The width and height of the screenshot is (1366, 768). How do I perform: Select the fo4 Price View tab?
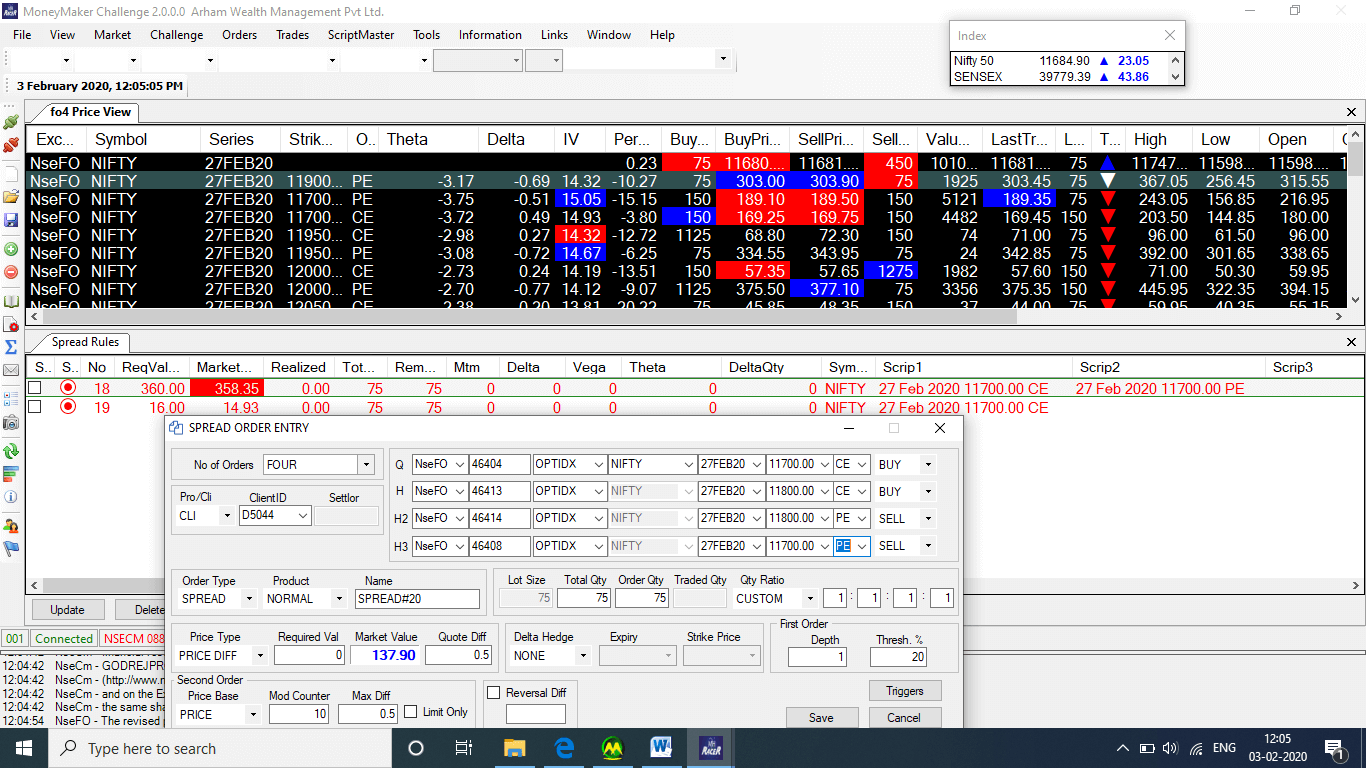(x=88, y=112)
